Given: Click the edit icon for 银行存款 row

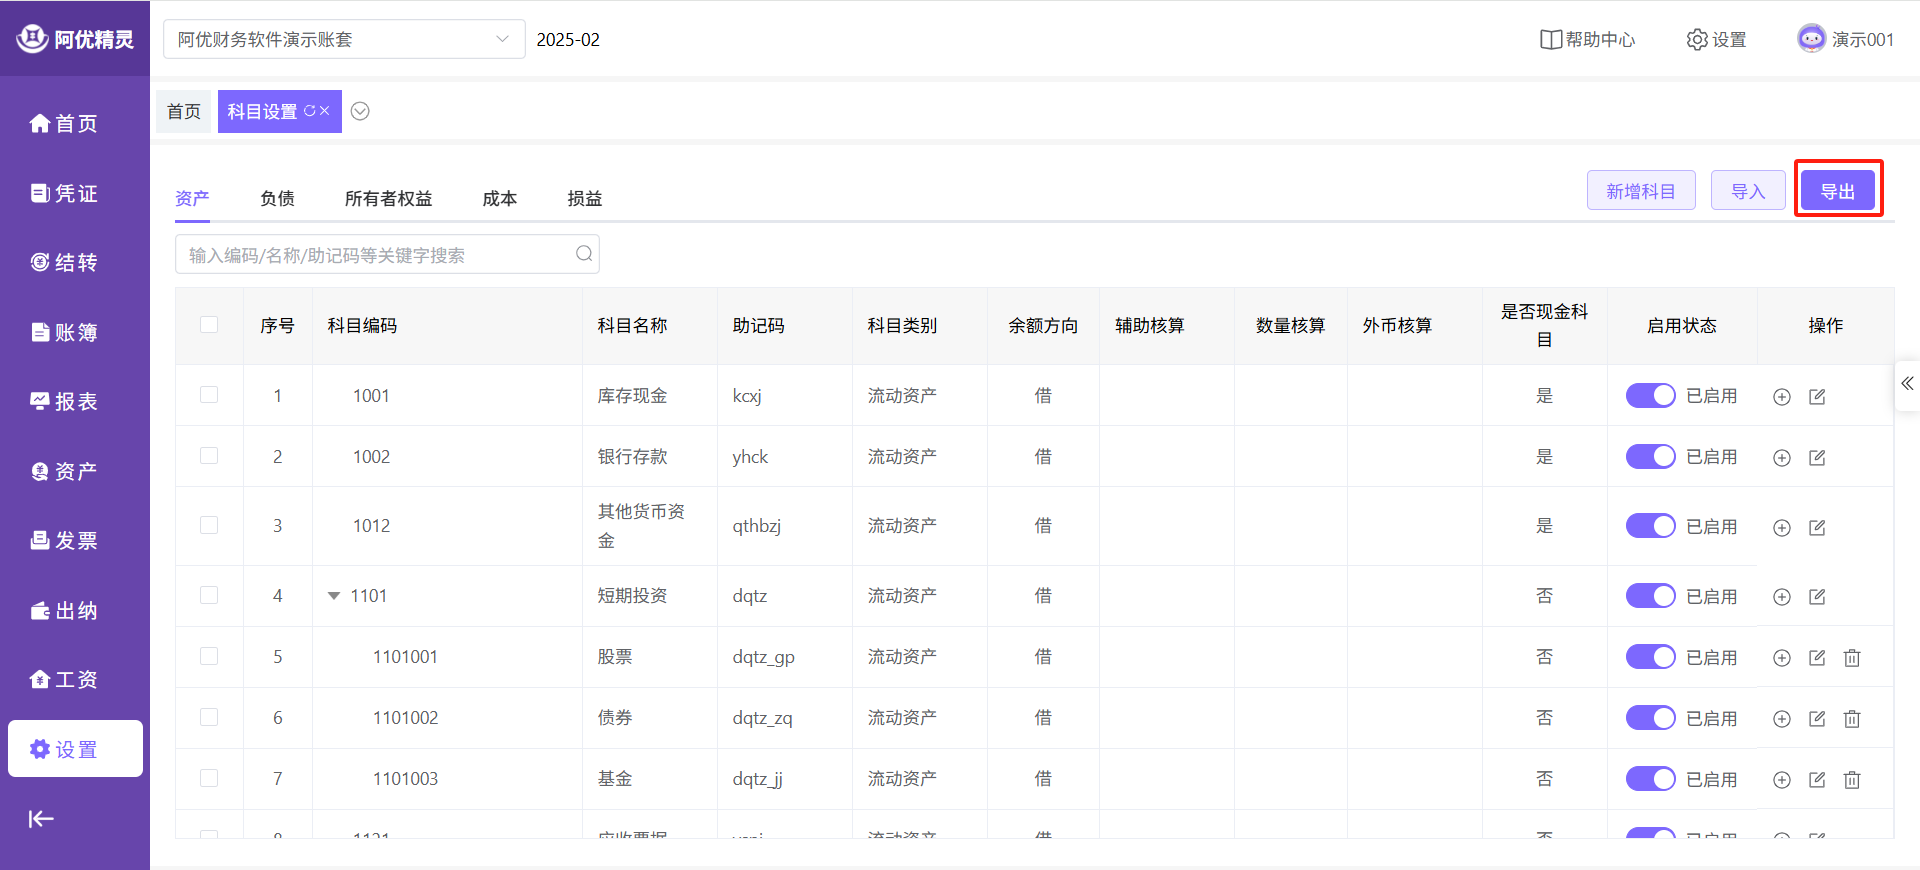Looking at the screenshot, I should coord(1817,458).
